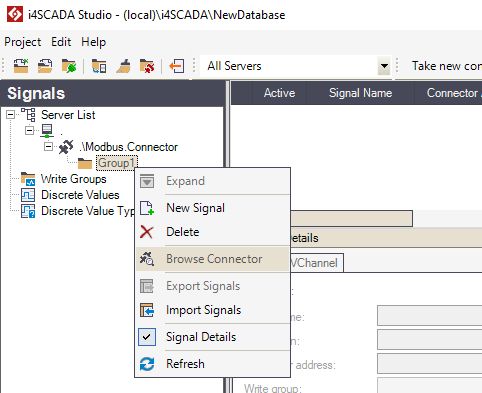Click the open project folder toolbar icon
The image size is (482, 393).
point(45,66)
